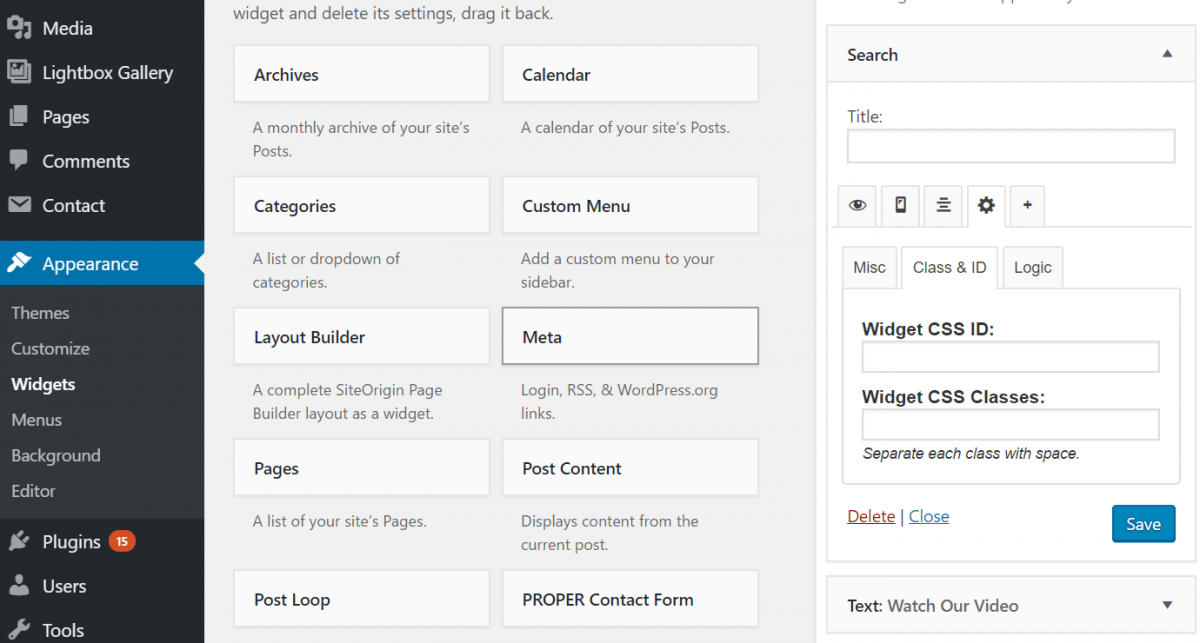Select the eye visibility tab in Search widget
Viewport: 1200px width, 643px height.
point(857,205)
